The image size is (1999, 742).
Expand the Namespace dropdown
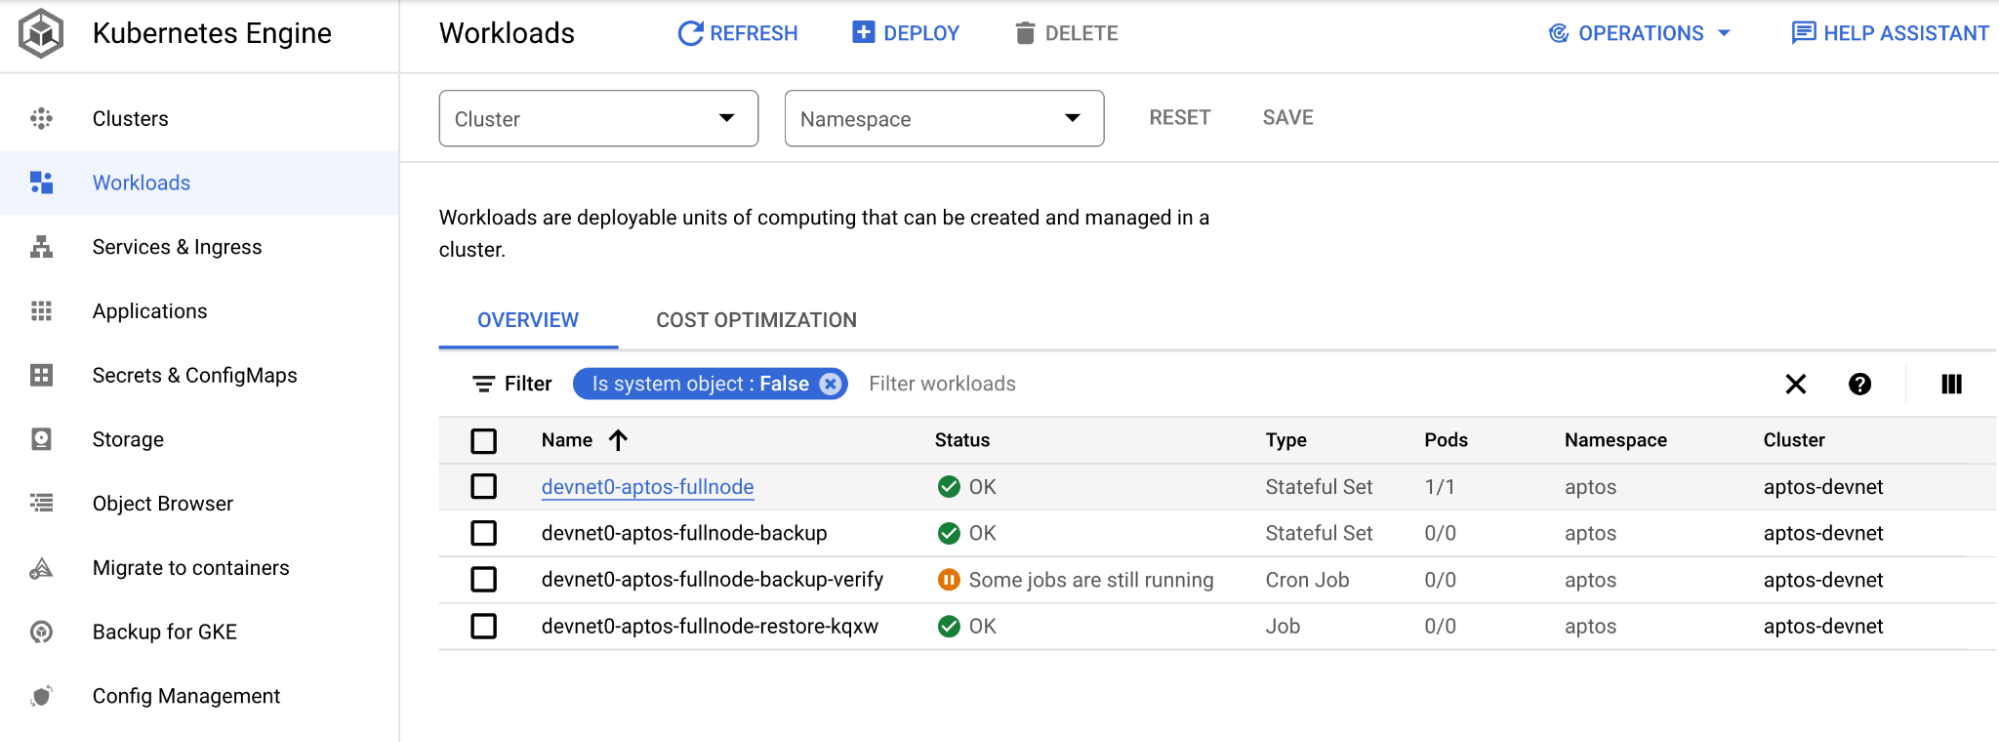tap(943, 119)
